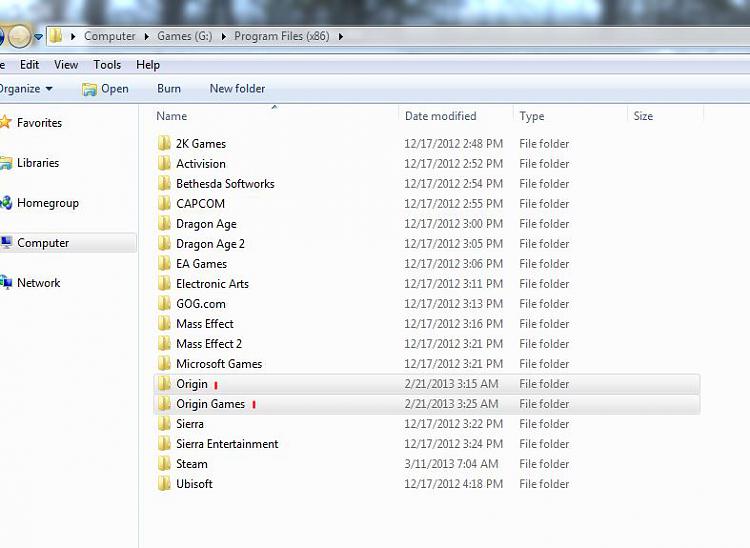Navigate to Games (G:) in the breadcrumb

click(x=185, y=36)
